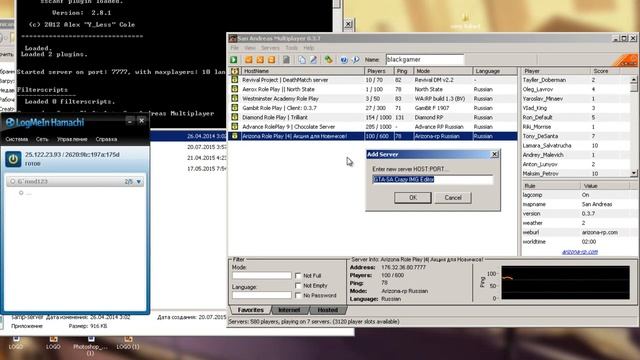Sort server list by Mode column
Viewport: 640px width, 360px height.
443,71
